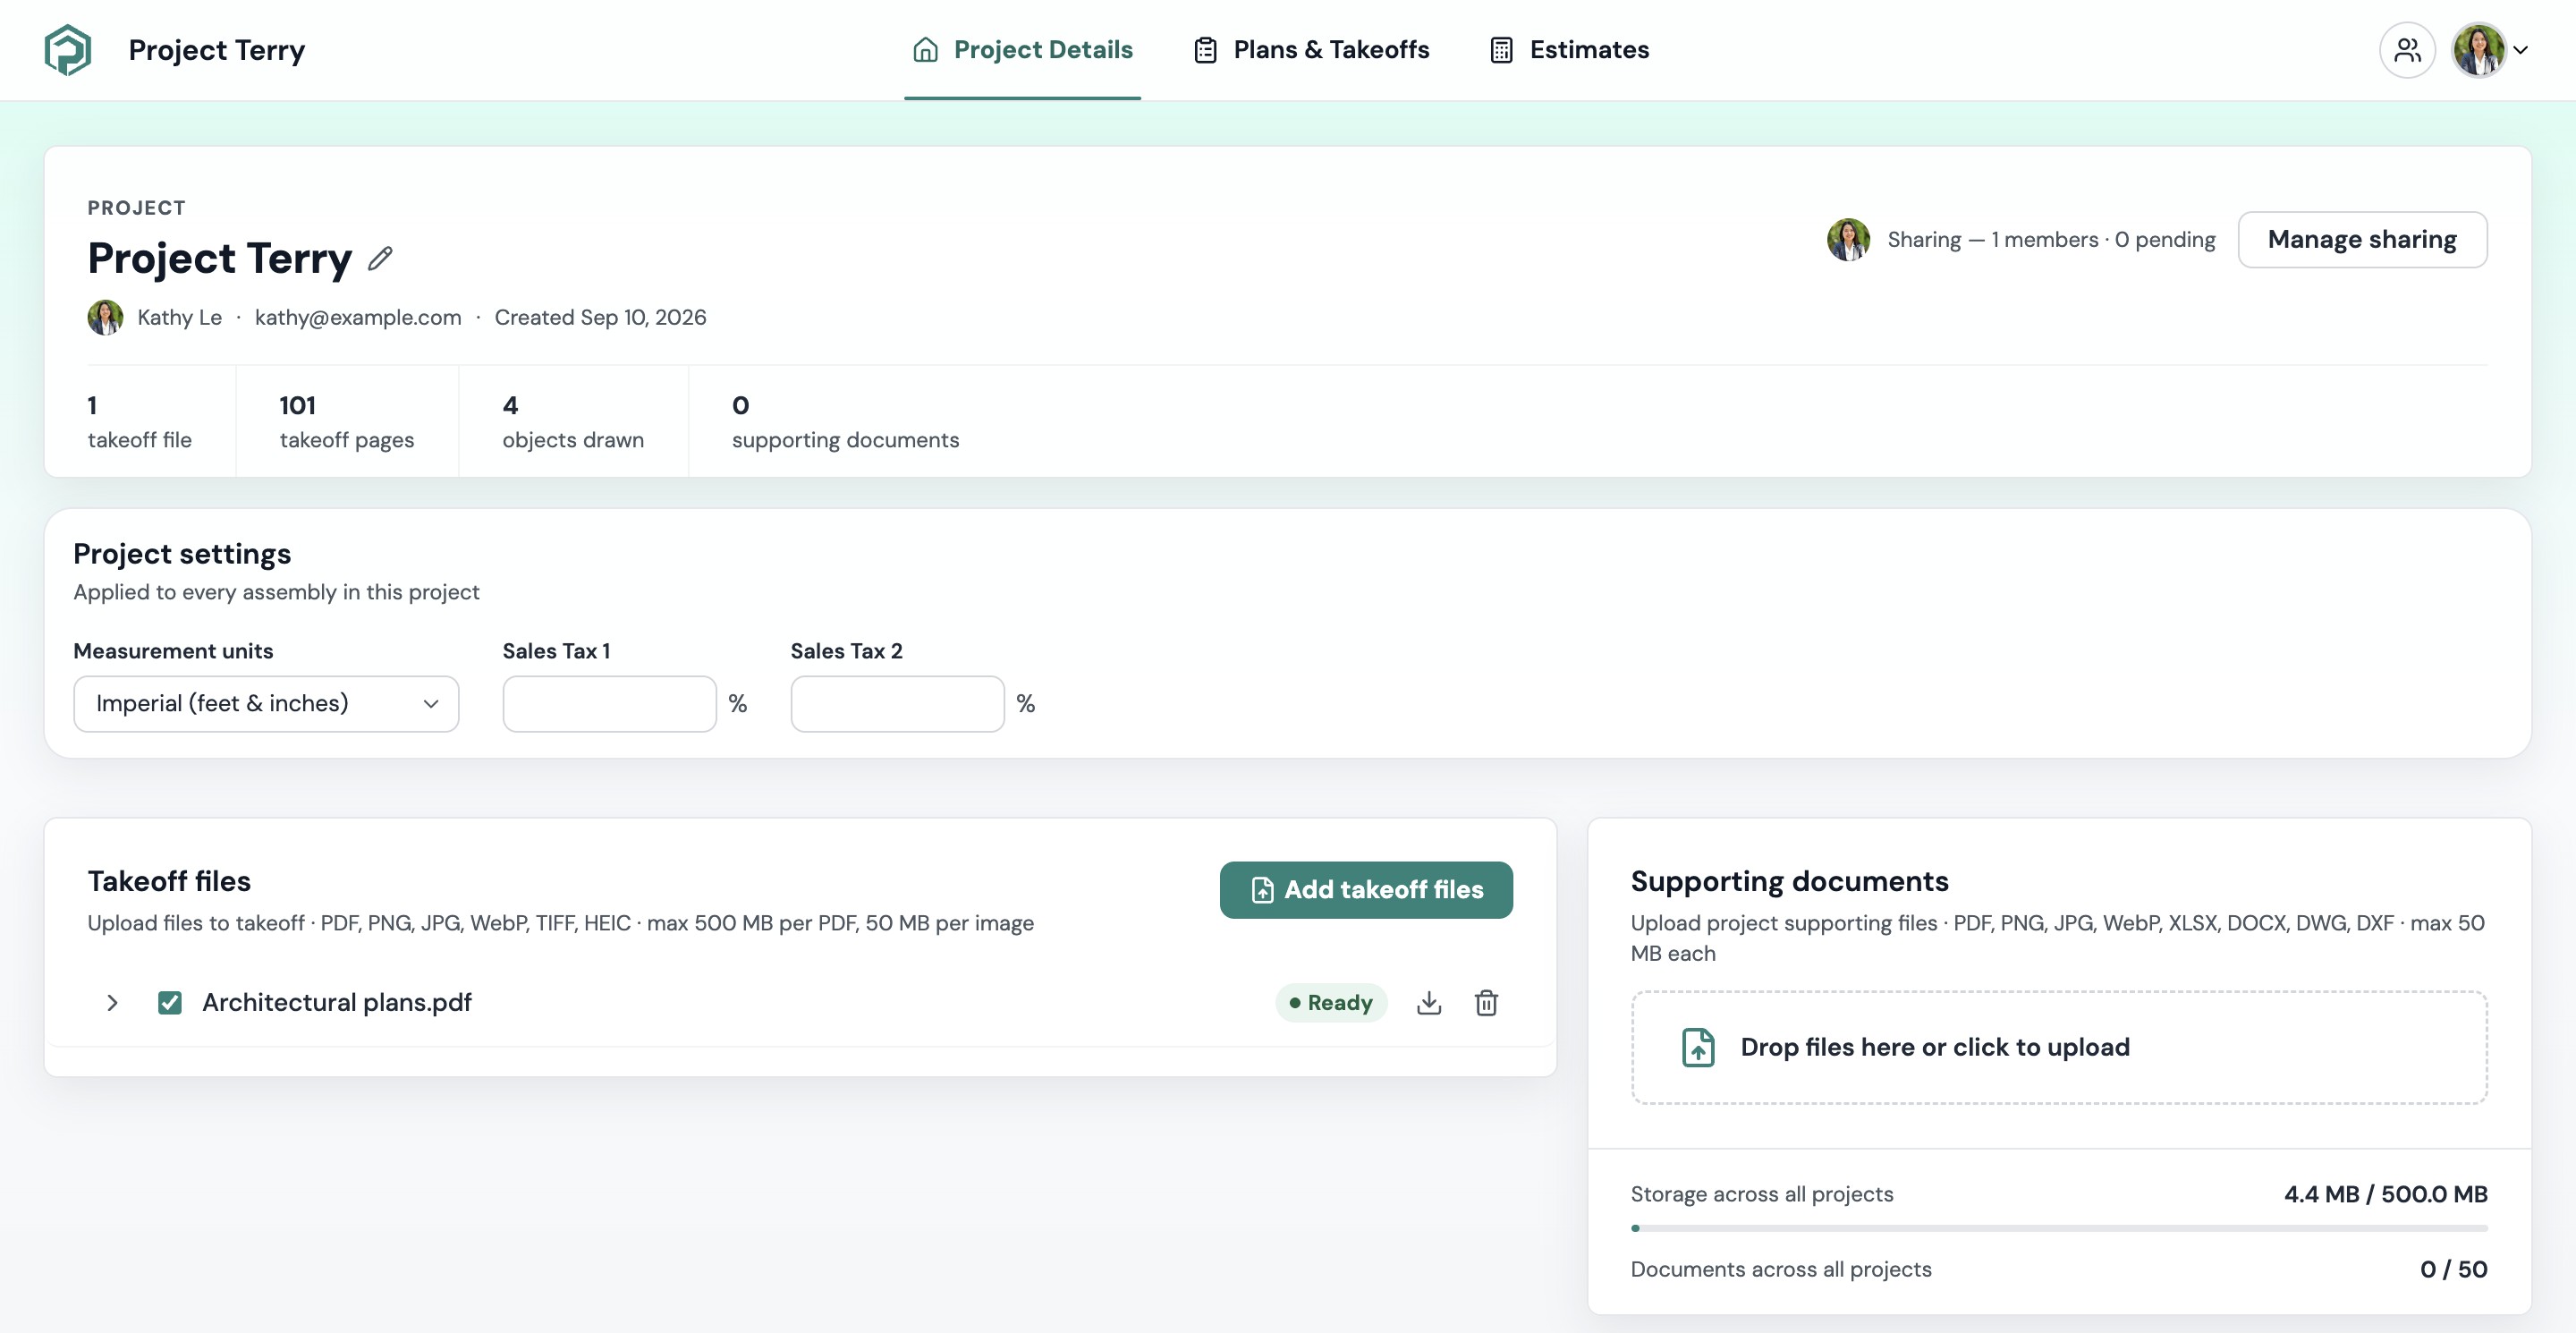The width and height of the screenshot is (2576, 1333).
Task: Click the app logo in the header
Action: pyautogui.click(x=67, y=50)
